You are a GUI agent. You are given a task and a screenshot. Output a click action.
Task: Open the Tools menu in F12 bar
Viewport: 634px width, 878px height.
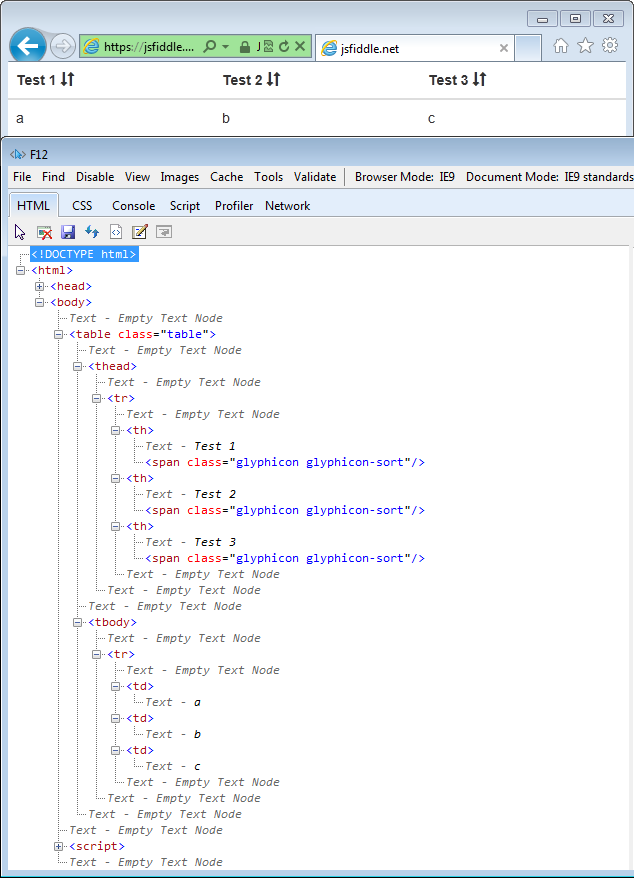[269, 177]
